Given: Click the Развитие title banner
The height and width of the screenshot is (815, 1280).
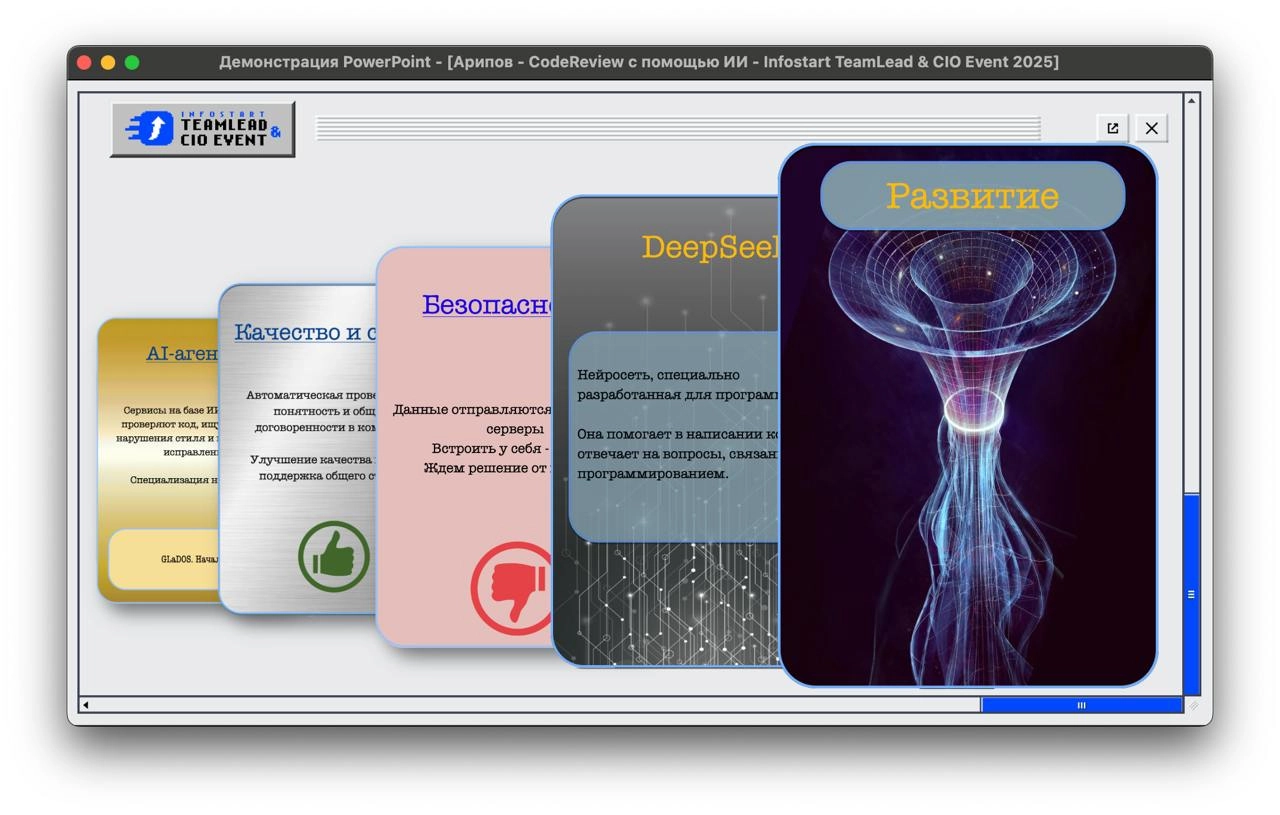Looking at the screenshot, I should 972,195.
